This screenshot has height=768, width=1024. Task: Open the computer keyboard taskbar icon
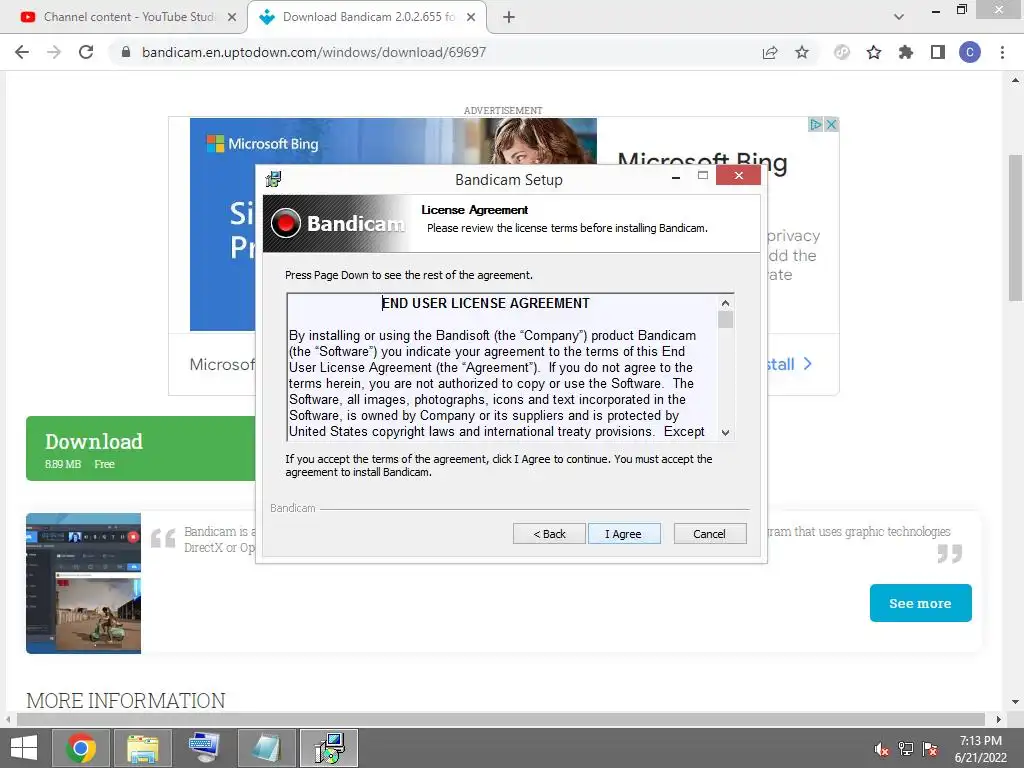click(204, 748)
